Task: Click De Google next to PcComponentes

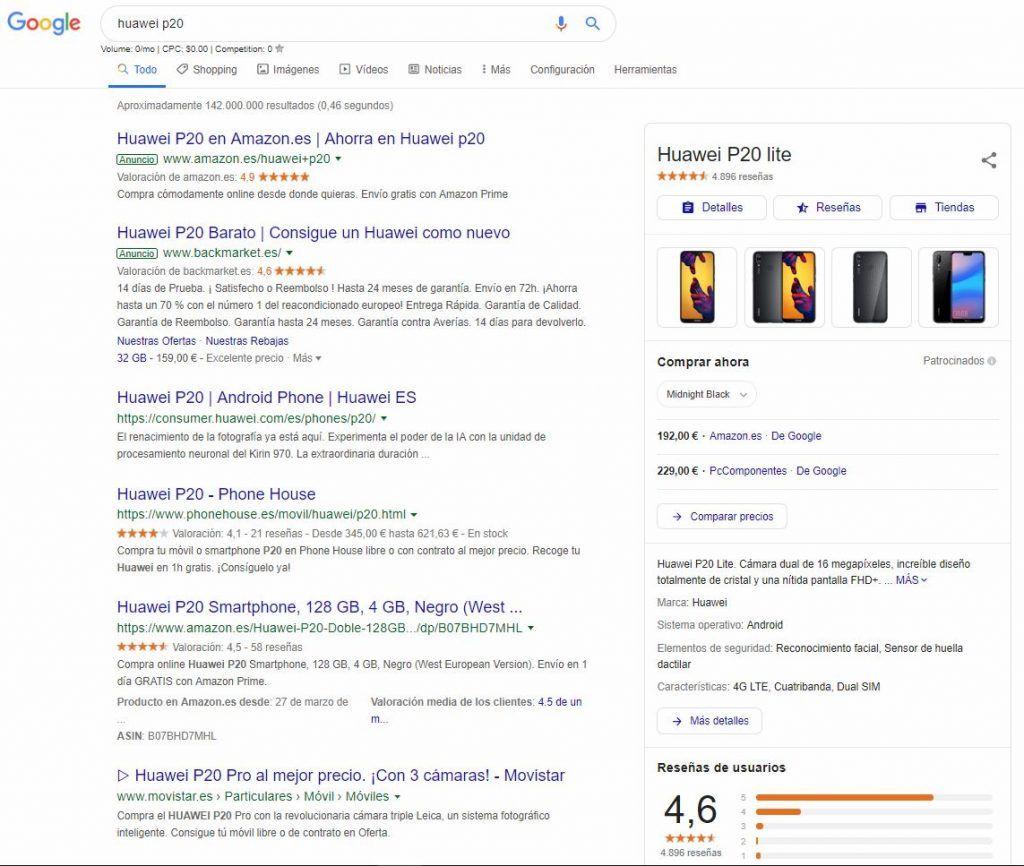Action: pos(821,471)
